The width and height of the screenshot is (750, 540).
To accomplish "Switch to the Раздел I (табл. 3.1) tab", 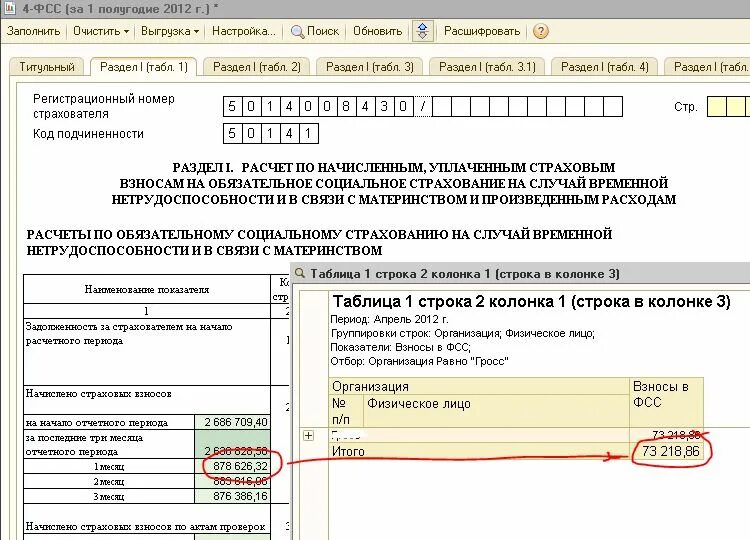I will pyautogui.click(x=487, y=67).
